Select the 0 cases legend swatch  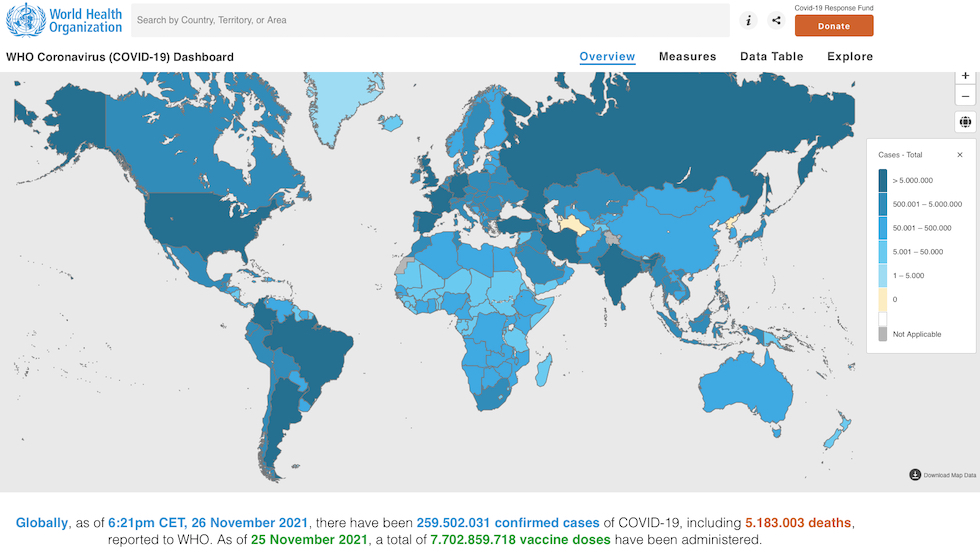click(x=882, y=299)
